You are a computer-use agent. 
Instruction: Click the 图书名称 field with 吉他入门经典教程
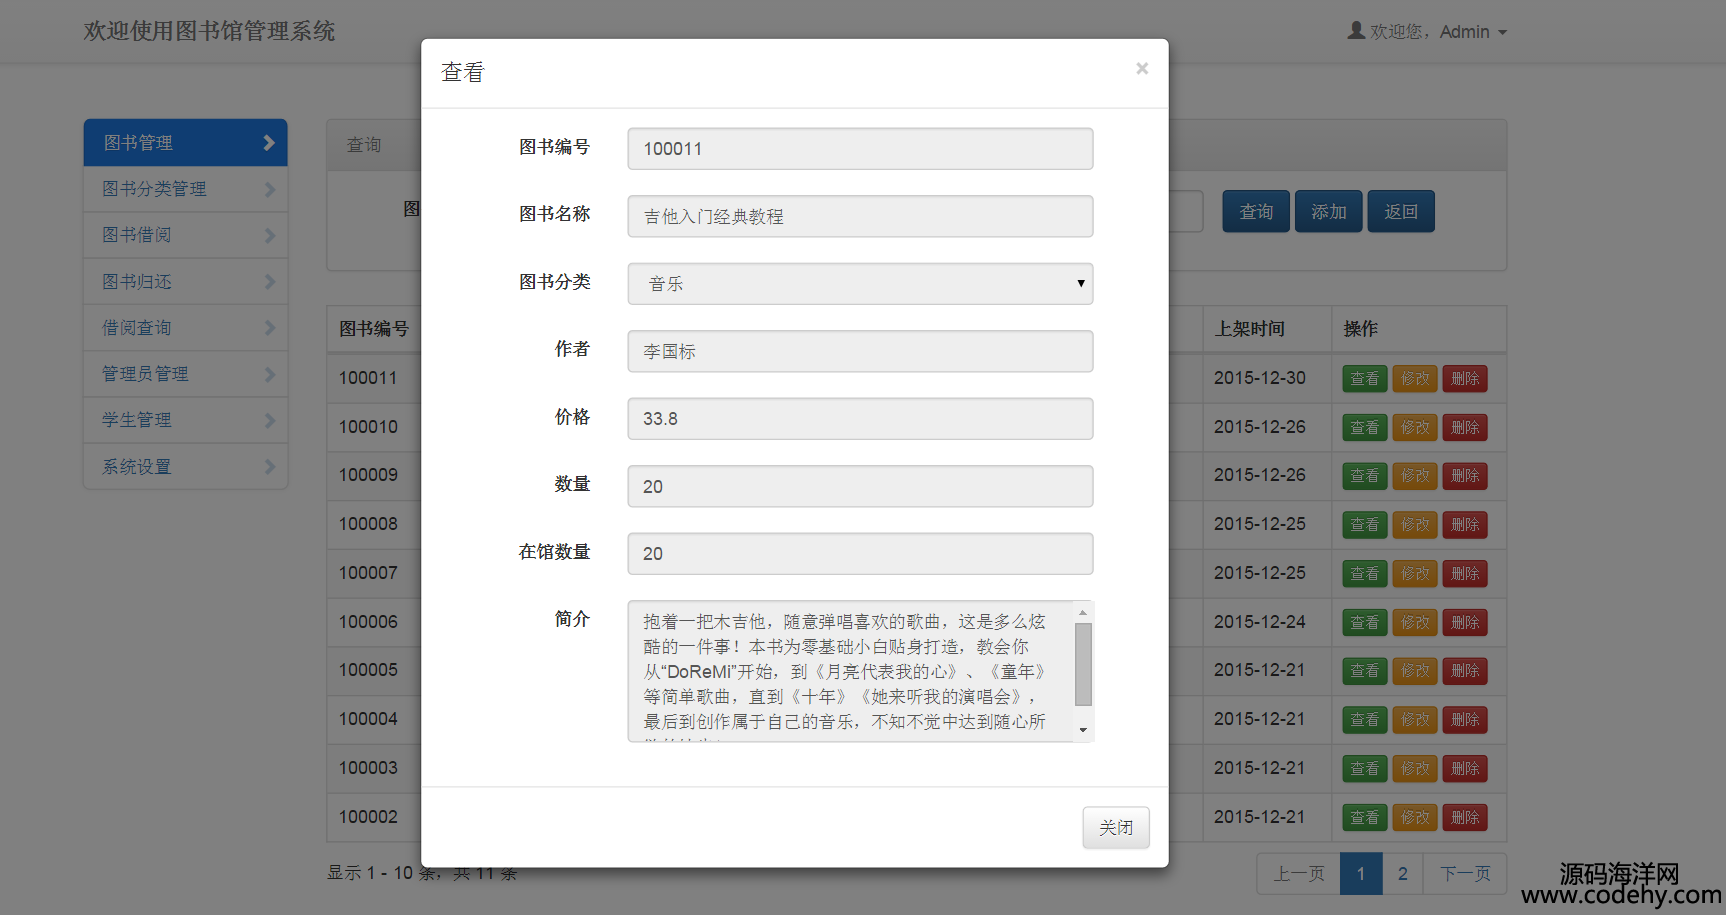click(860, 216)
